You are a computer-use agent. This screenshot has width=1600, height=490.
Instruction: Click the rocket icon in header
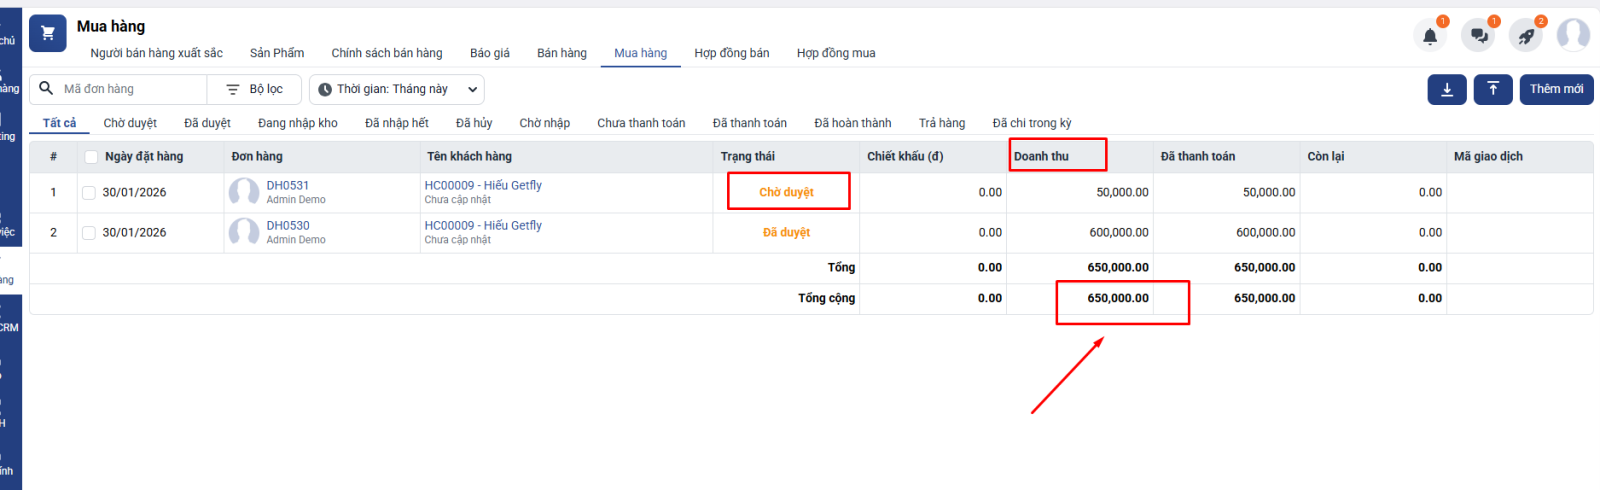[1526, 36]
